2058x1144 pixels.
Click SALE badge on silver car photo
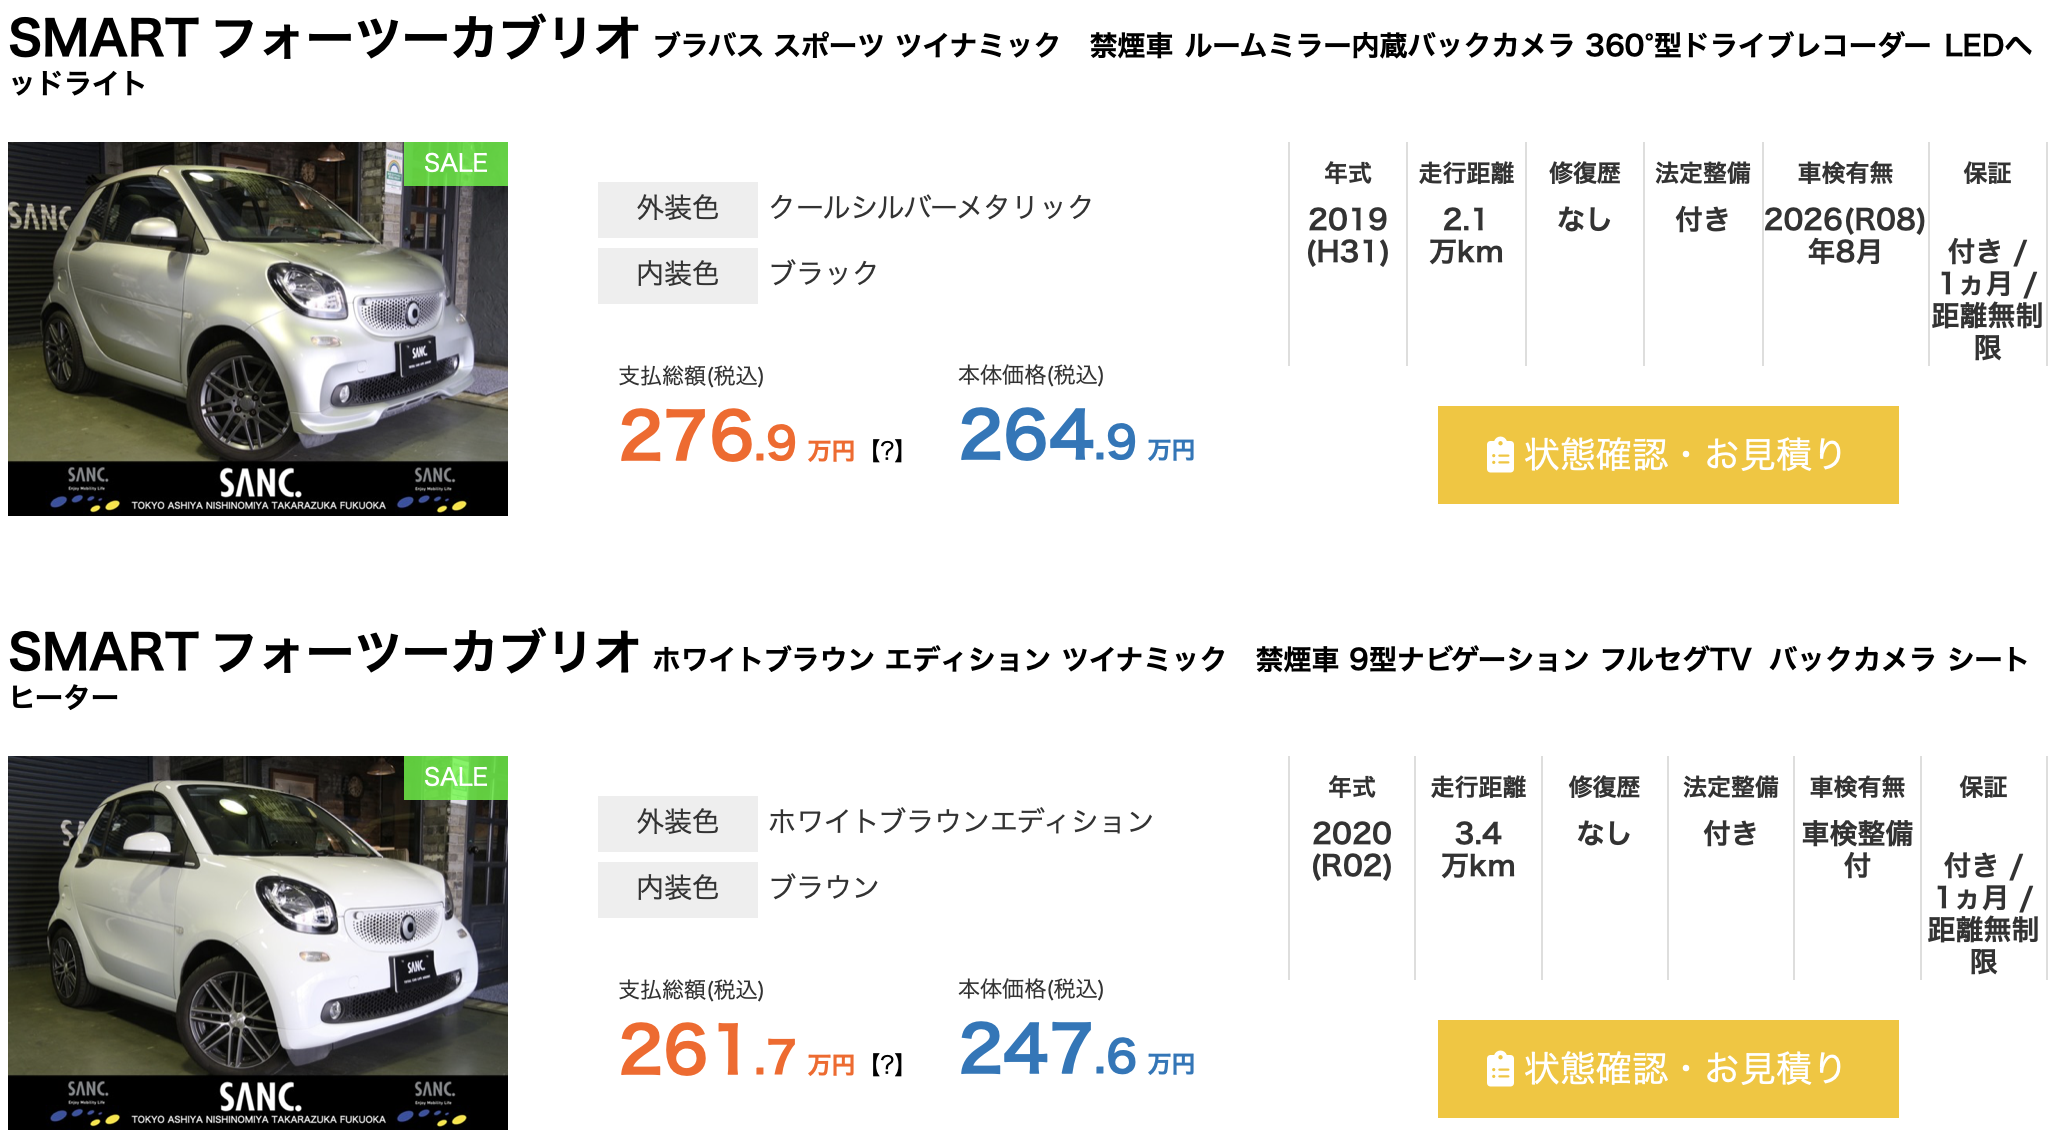(456, 163)
